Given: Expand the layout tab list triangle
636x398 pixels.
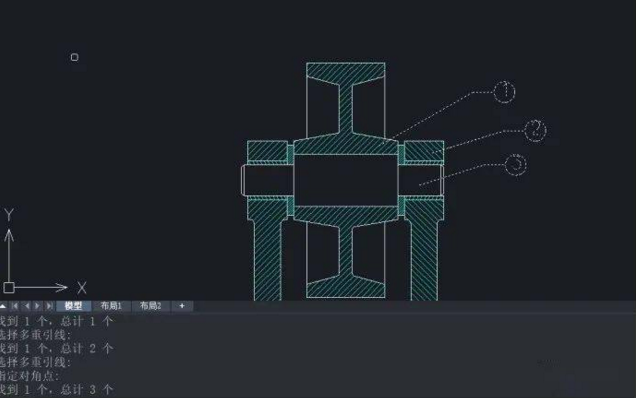Looking at the screenshot, I should [x=3, y=306].
